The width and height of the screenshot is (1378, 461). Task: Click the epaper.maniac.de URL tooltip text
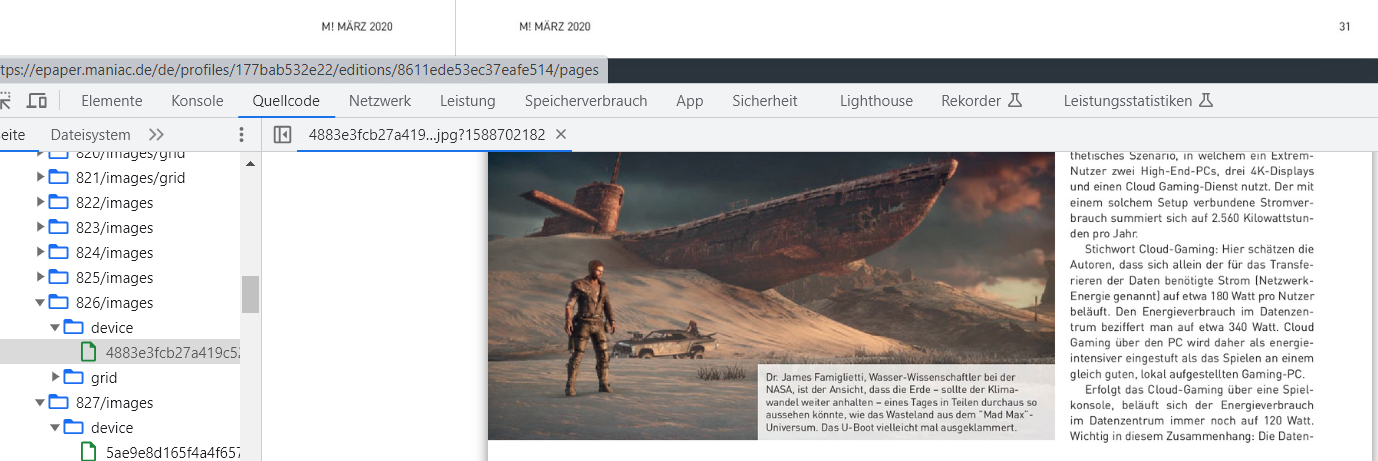click(300, 69)
